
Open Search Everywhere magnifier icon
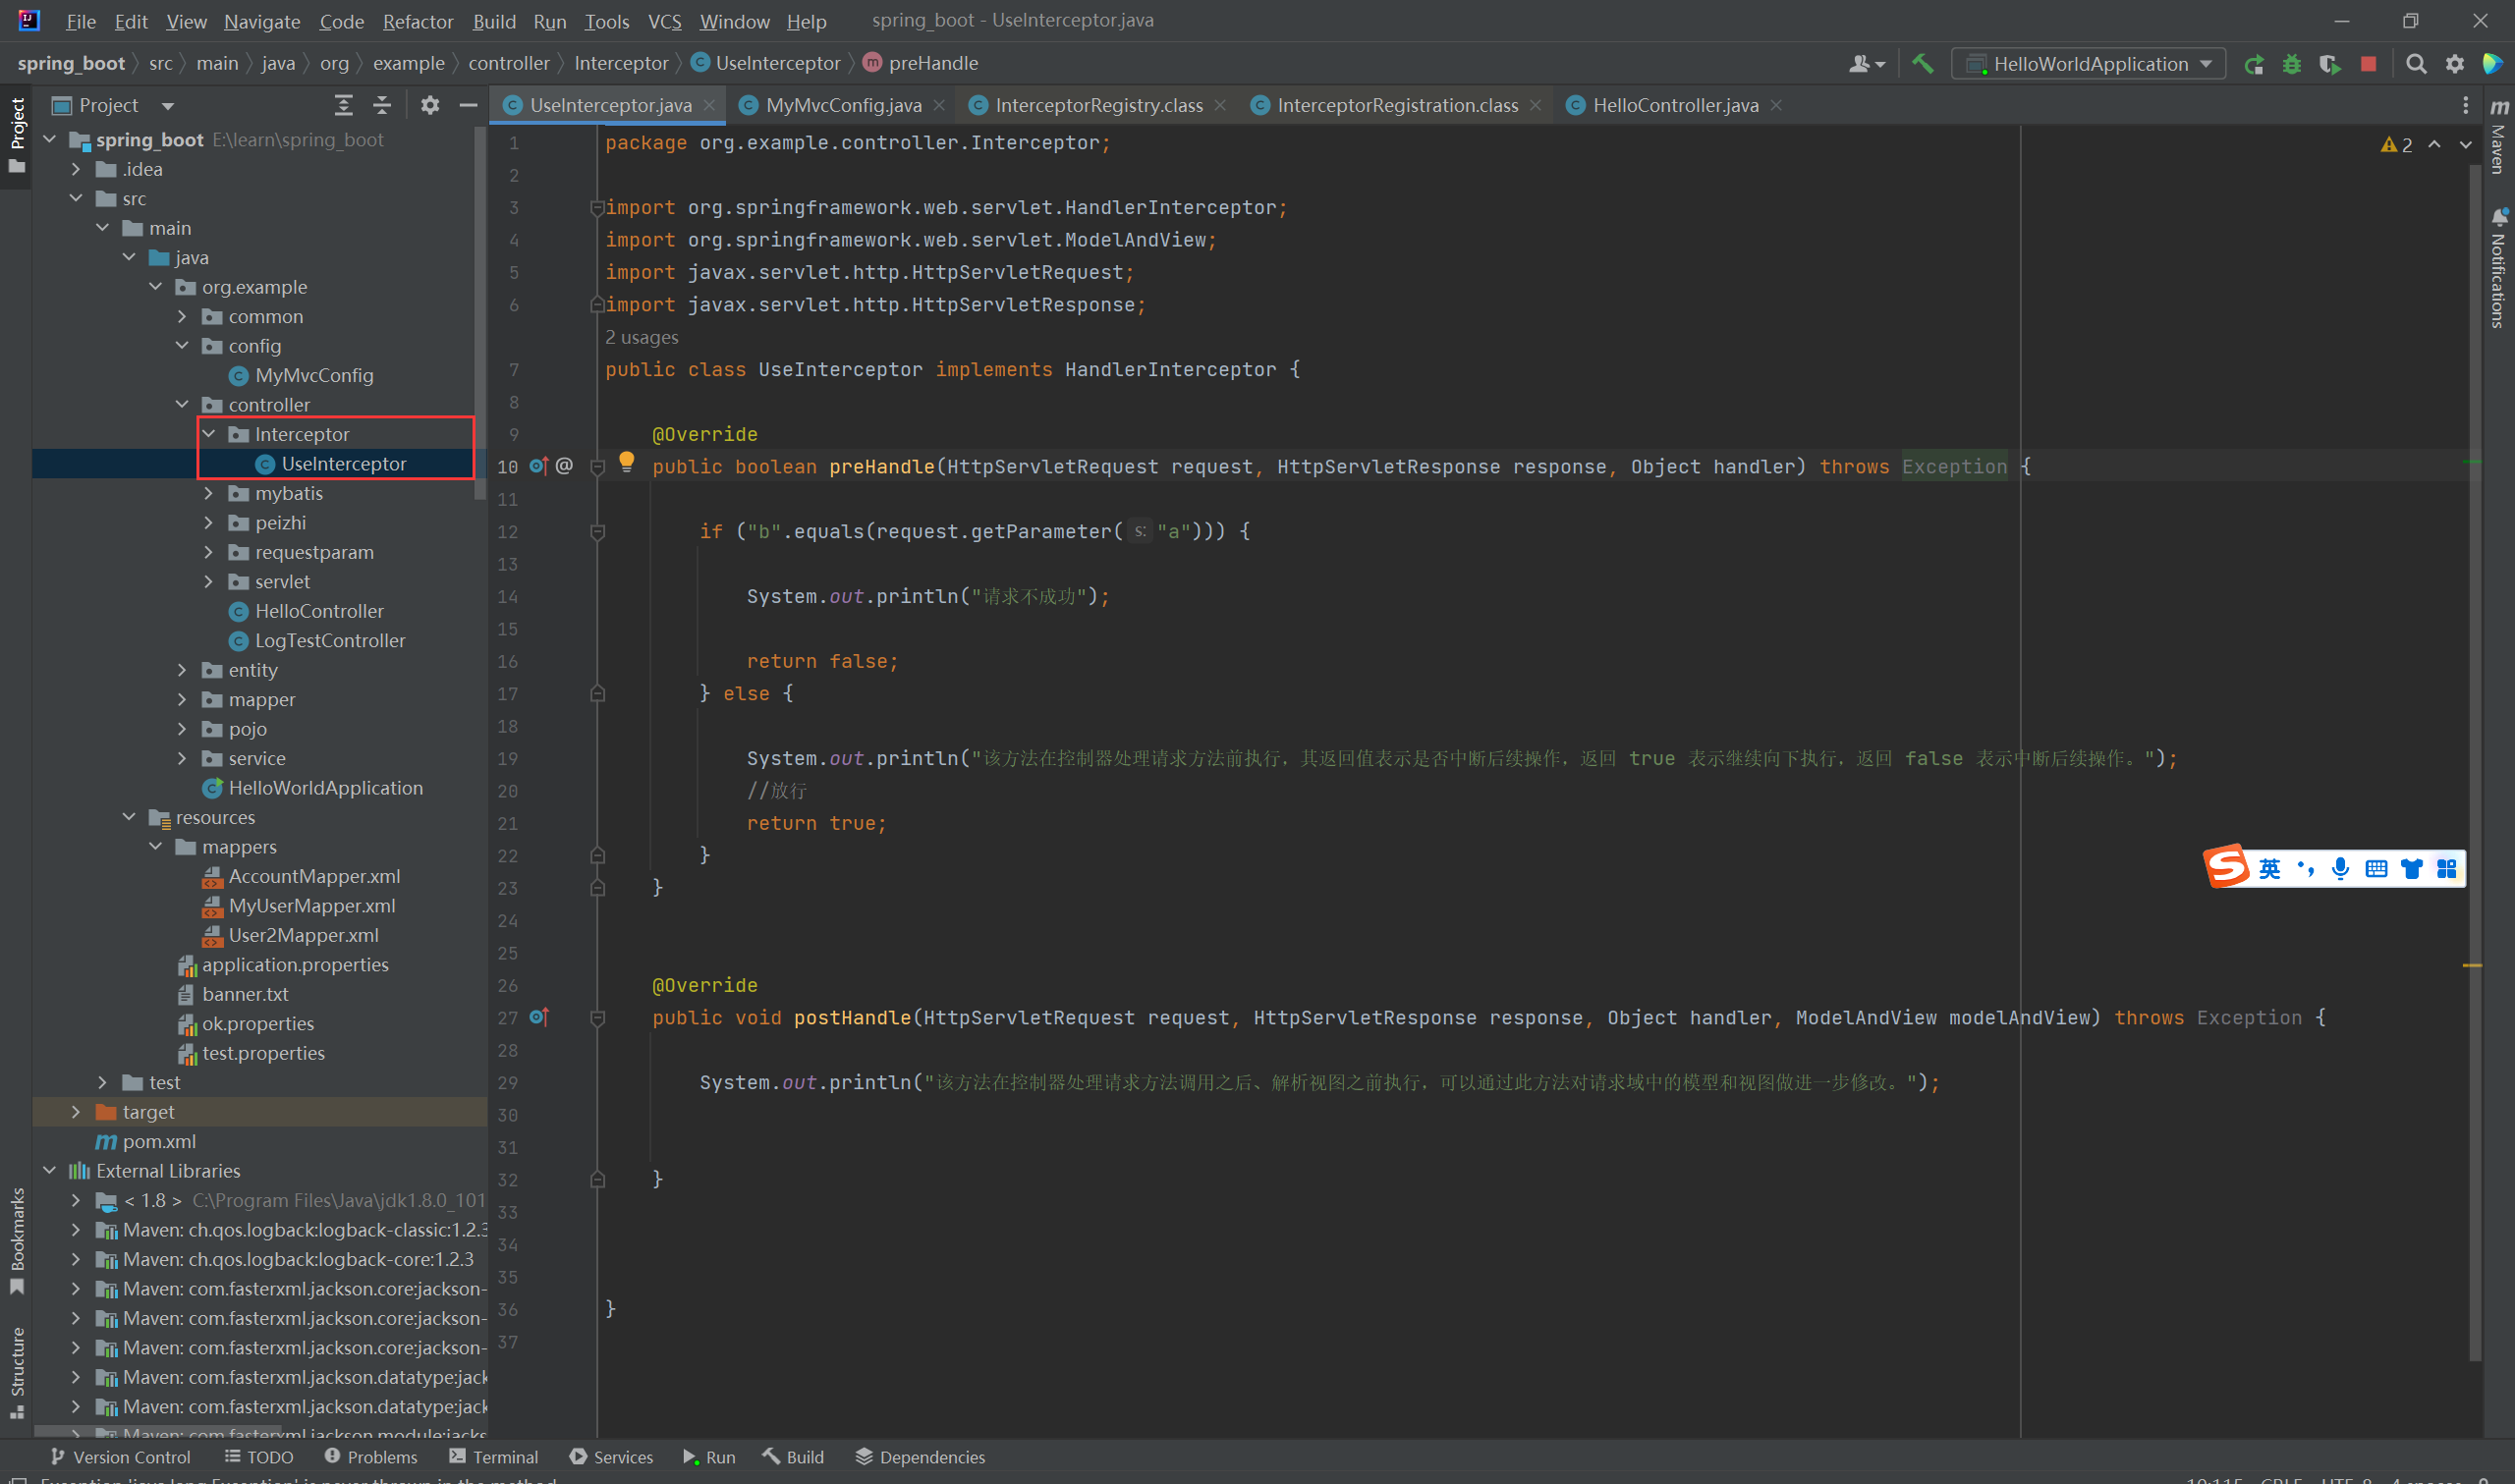pyautogui.click(x=2415, y=64)
